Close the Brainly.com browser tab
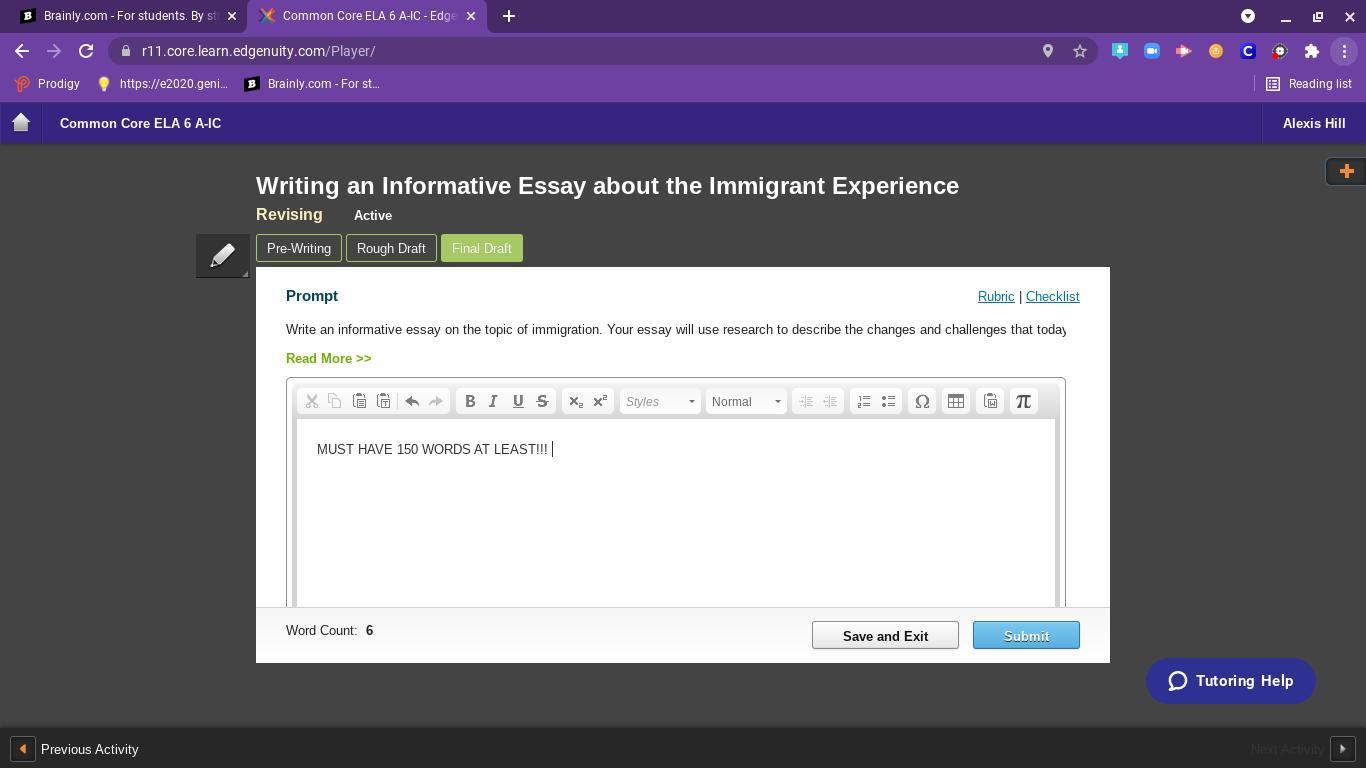Screen dimensions: 1366x768 tap(232, 16)
